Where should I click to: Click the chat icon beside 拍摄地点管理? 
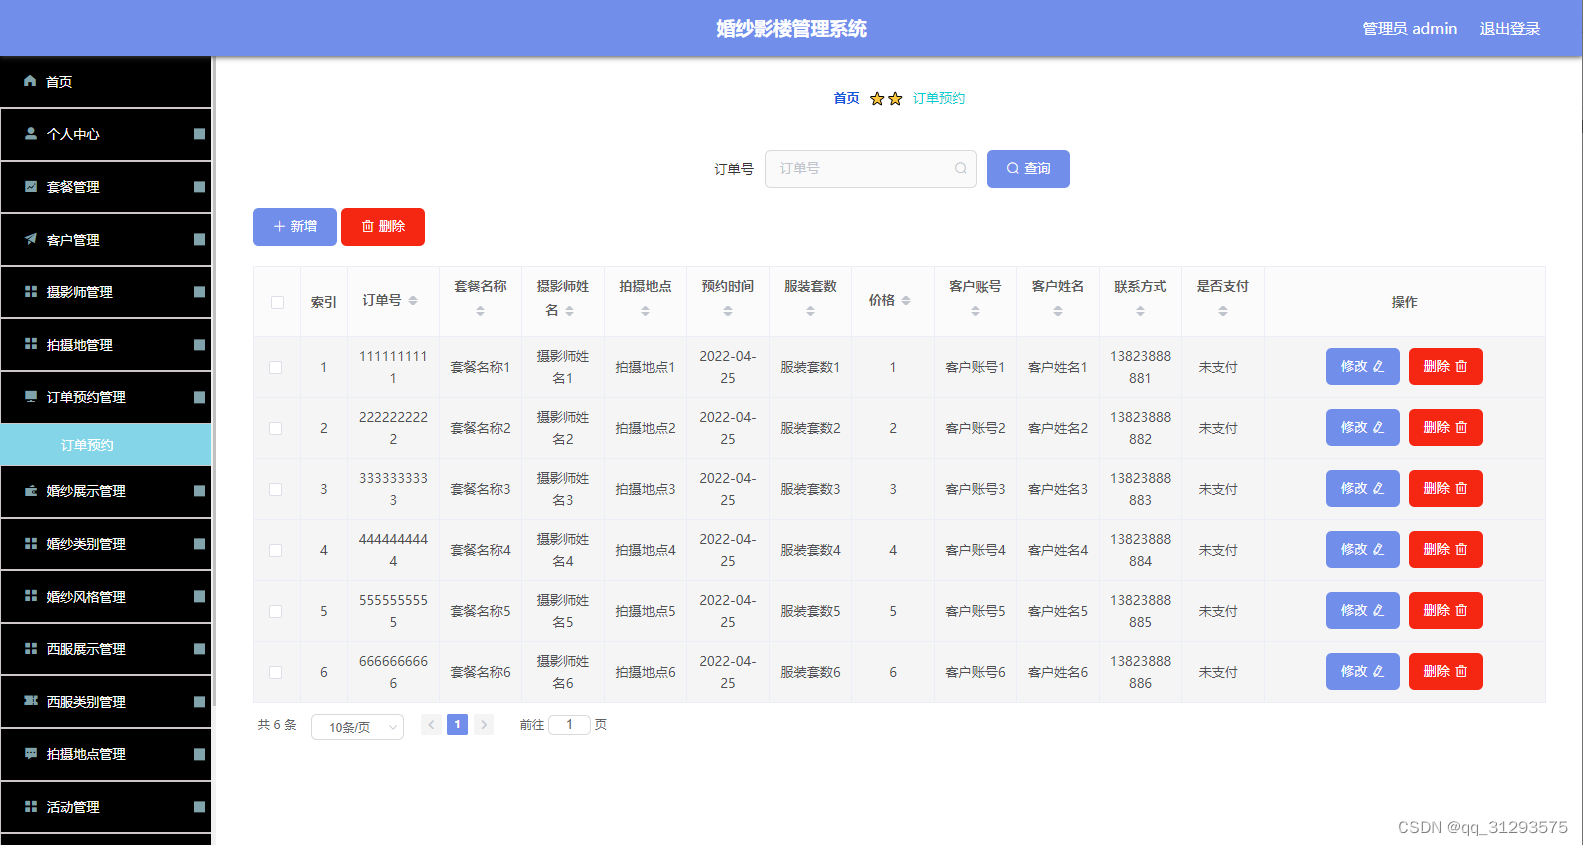tap(31, 753)
